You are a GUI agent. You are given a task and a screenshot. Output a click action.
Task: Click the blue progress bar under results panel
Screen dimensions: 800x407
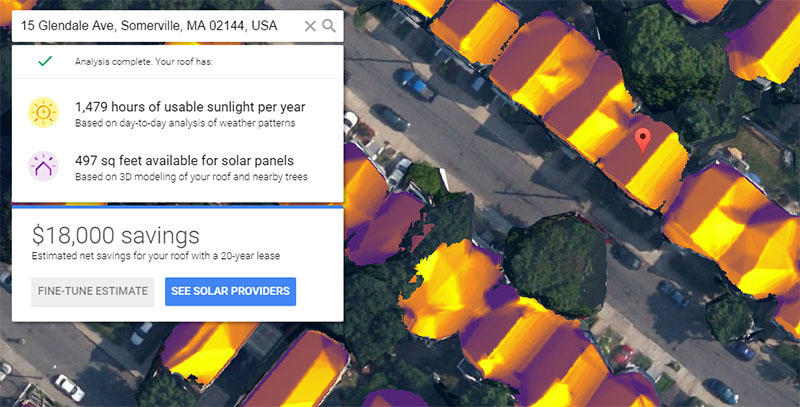point(177,208)
